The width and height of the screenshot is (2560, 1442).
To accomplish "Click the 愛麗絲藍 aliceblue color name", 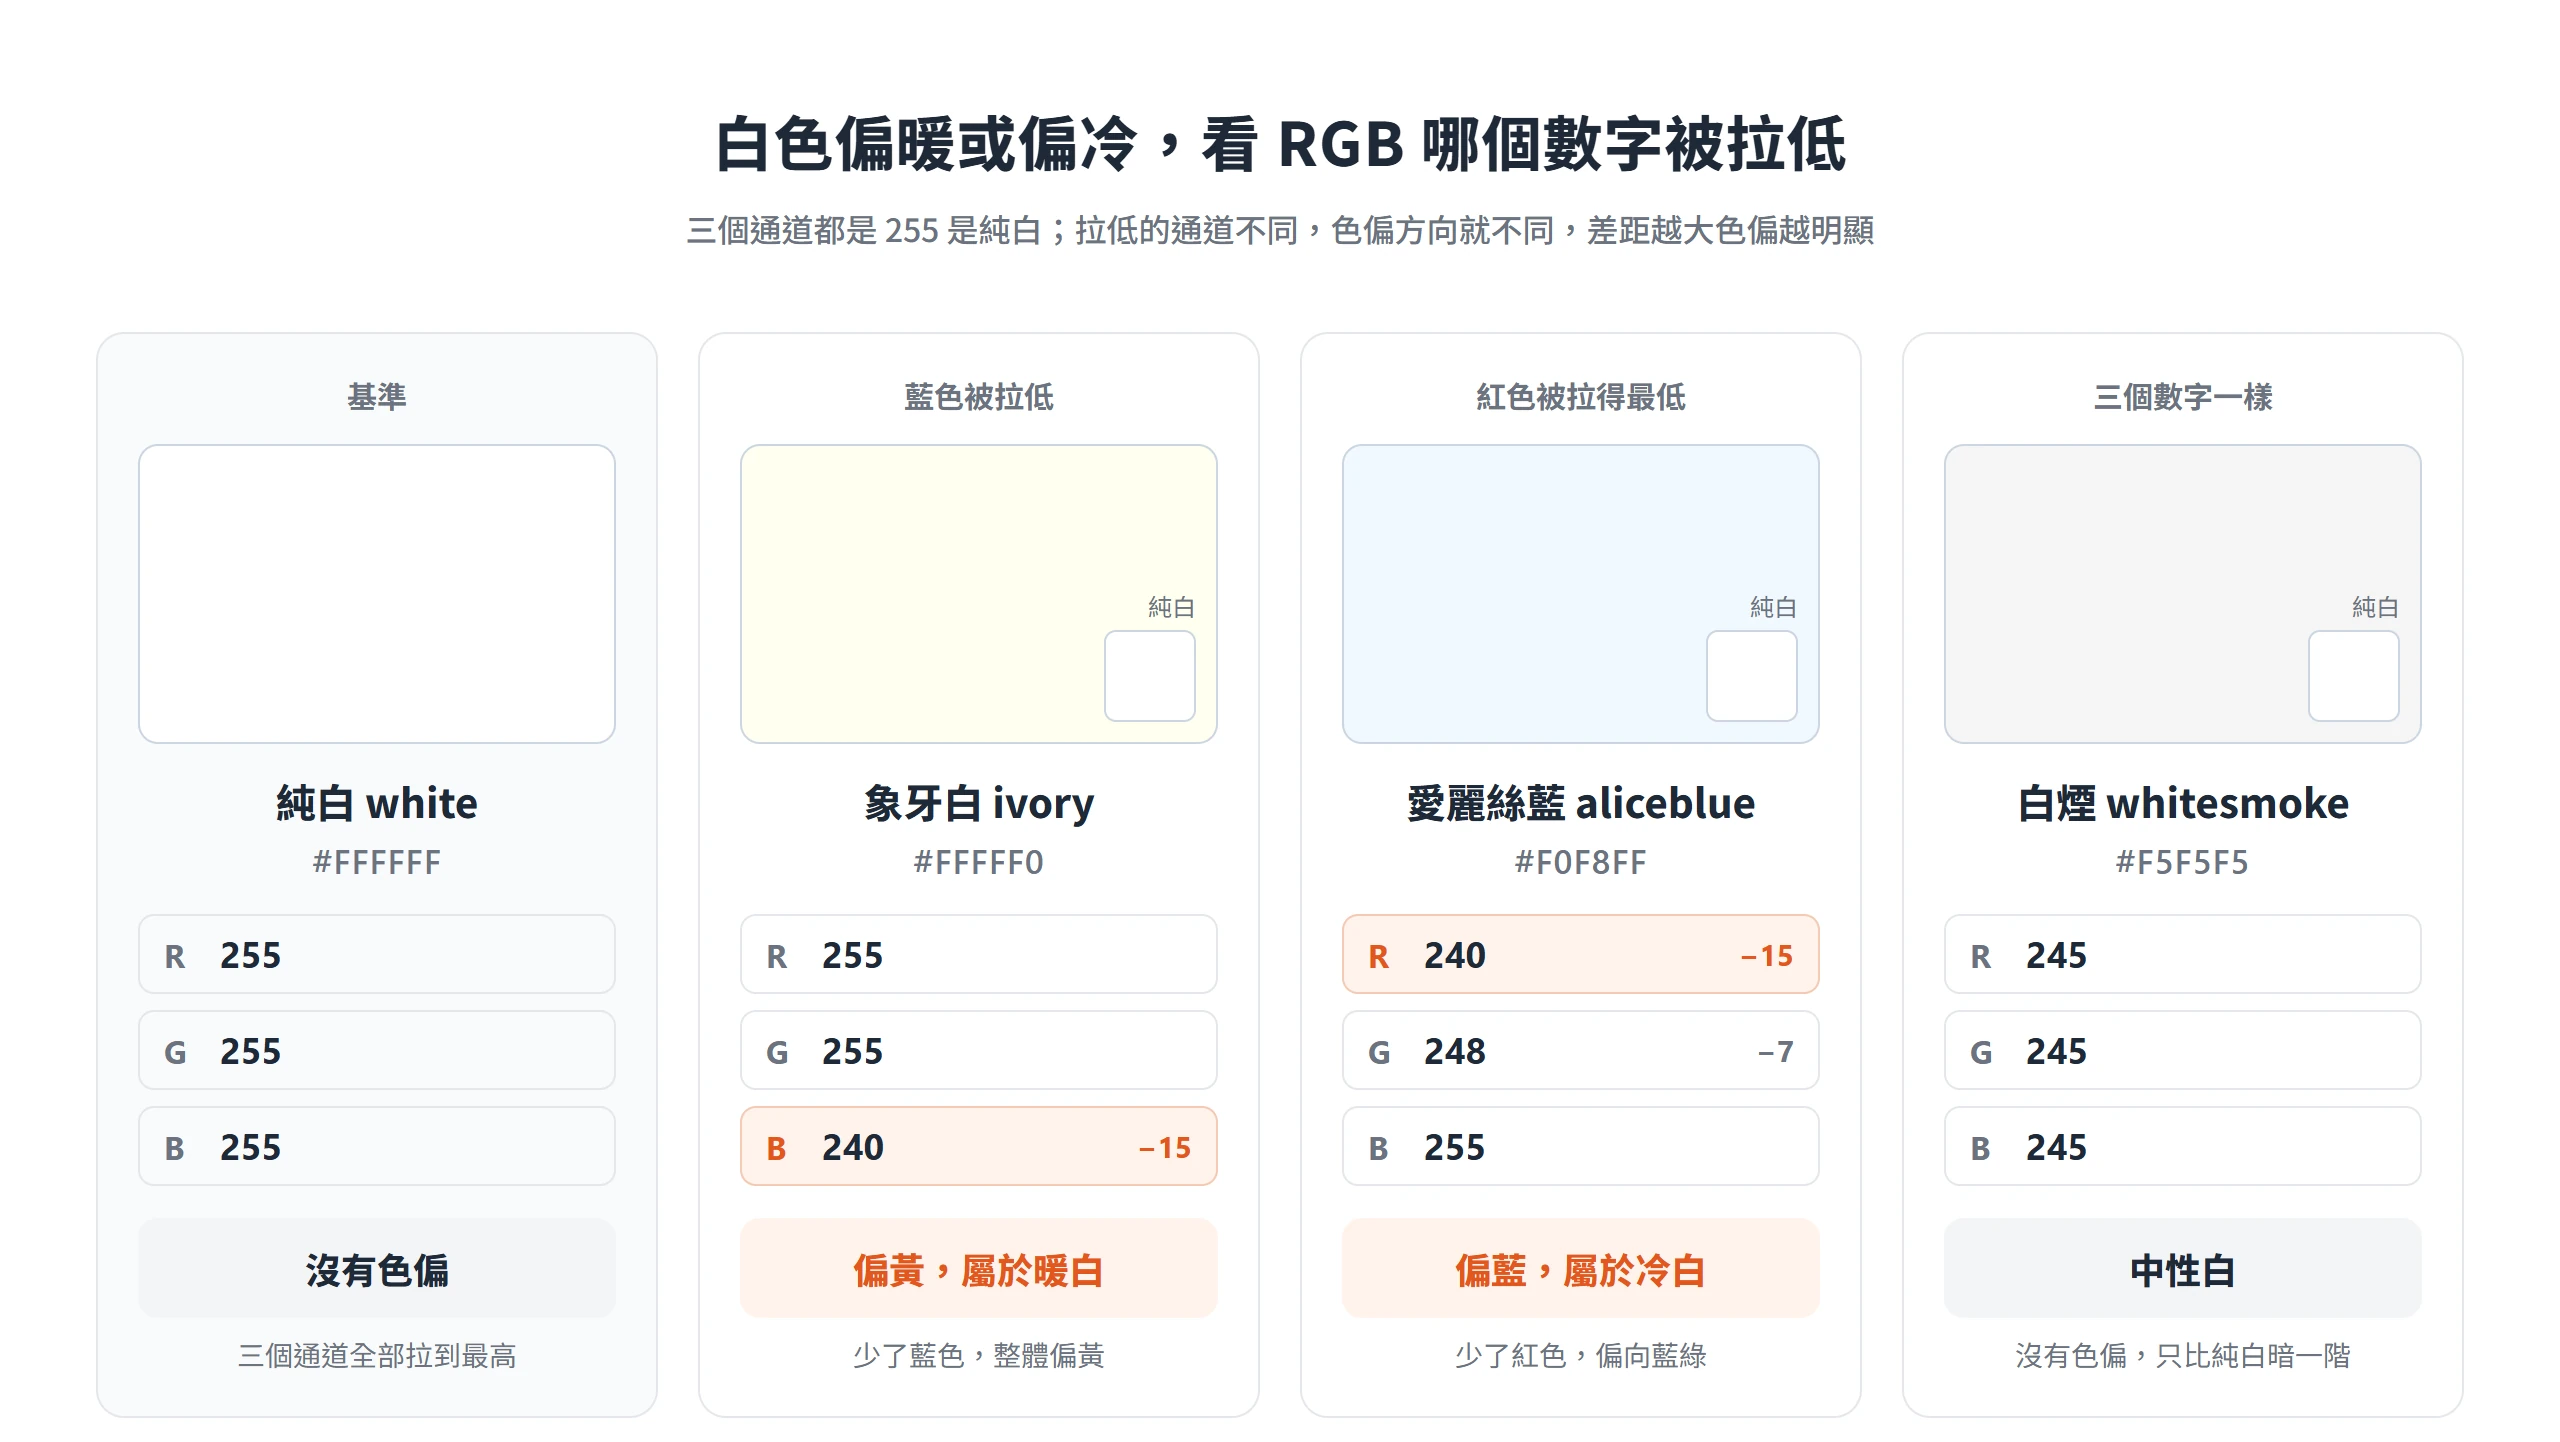I will point(1581,804).
